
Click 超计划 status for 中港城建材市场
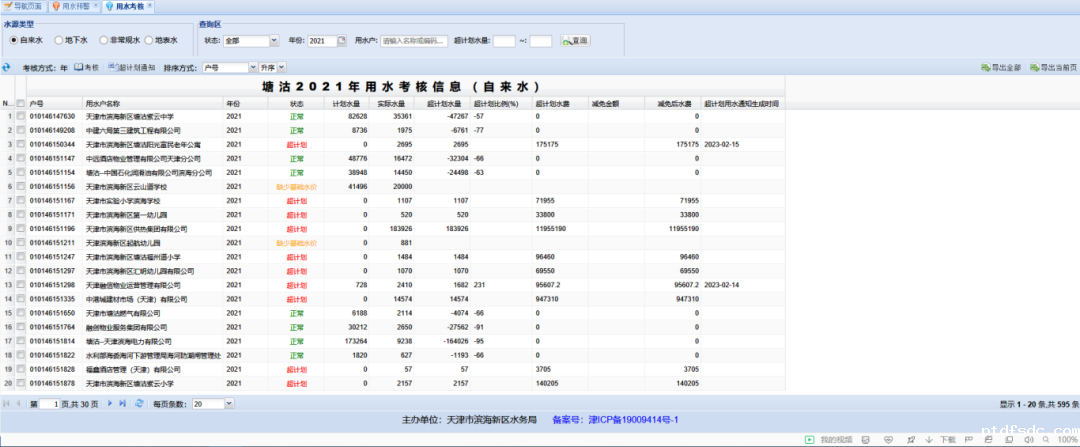coord(296,300)
